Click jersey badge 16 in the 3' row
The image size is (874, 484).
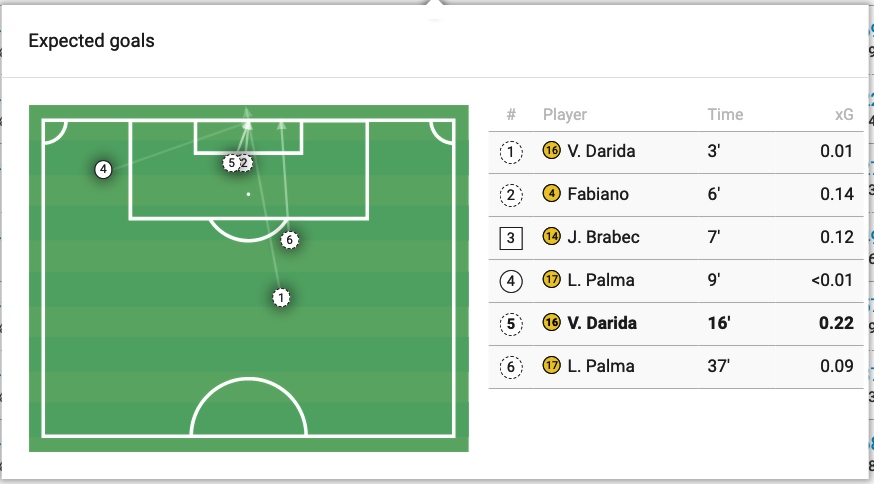click(551, 151)
